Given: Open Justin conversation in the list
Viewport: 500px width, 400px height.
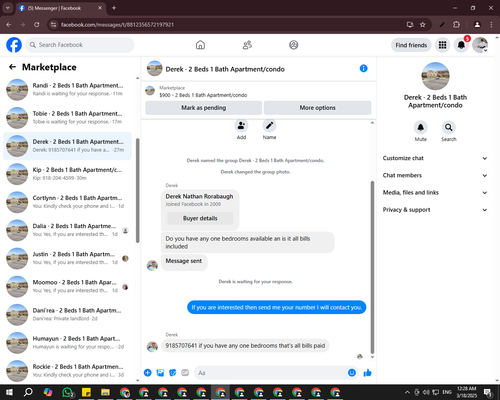Looking at the screenshot, I should (x=67, y=258).
